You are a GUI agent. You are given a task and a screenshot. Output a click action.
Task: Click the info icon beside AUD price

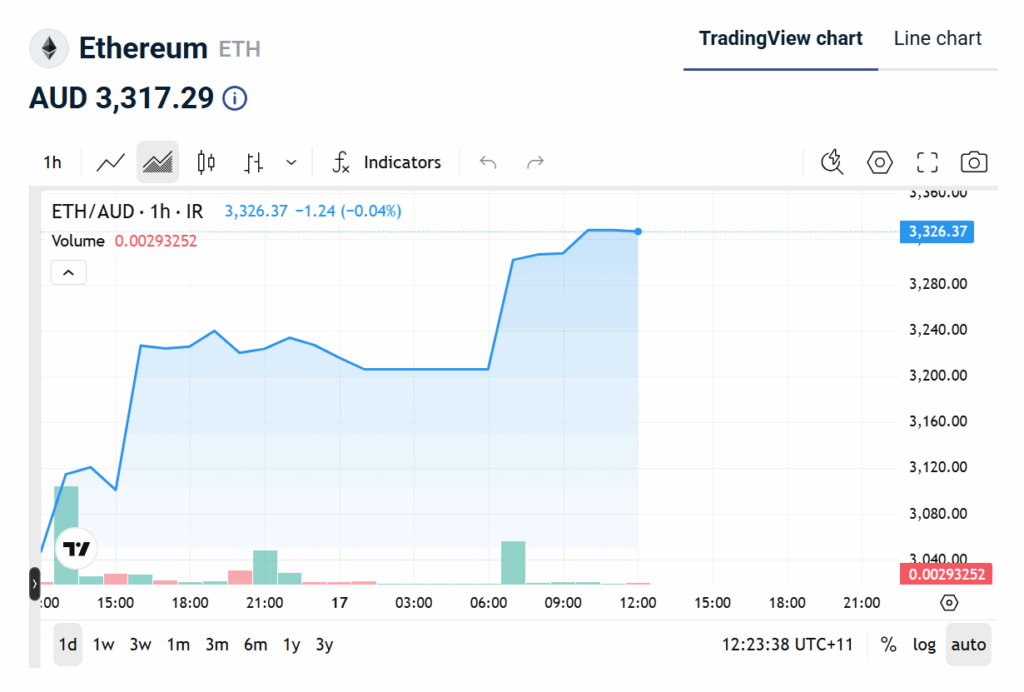[236, 98]
